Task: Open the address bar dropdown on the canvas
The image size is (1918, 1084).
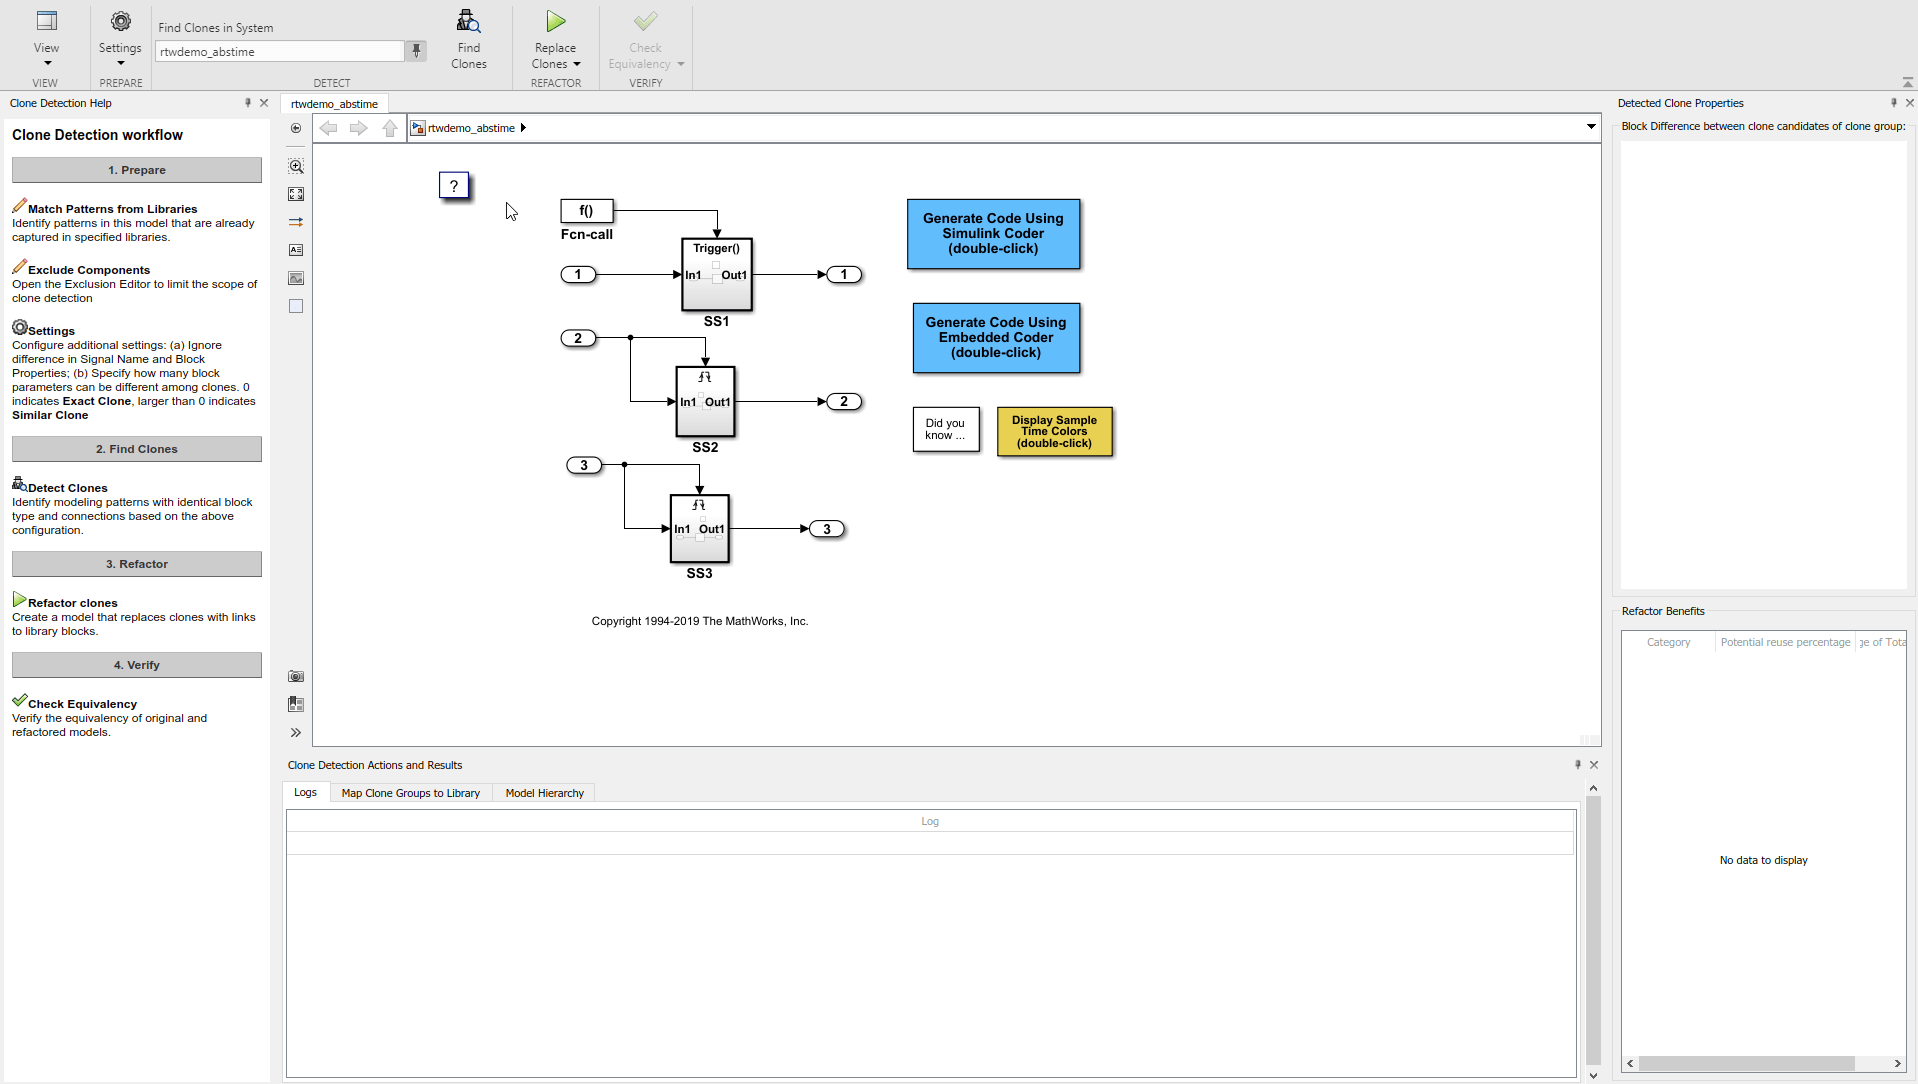Action: point(1591,127)
